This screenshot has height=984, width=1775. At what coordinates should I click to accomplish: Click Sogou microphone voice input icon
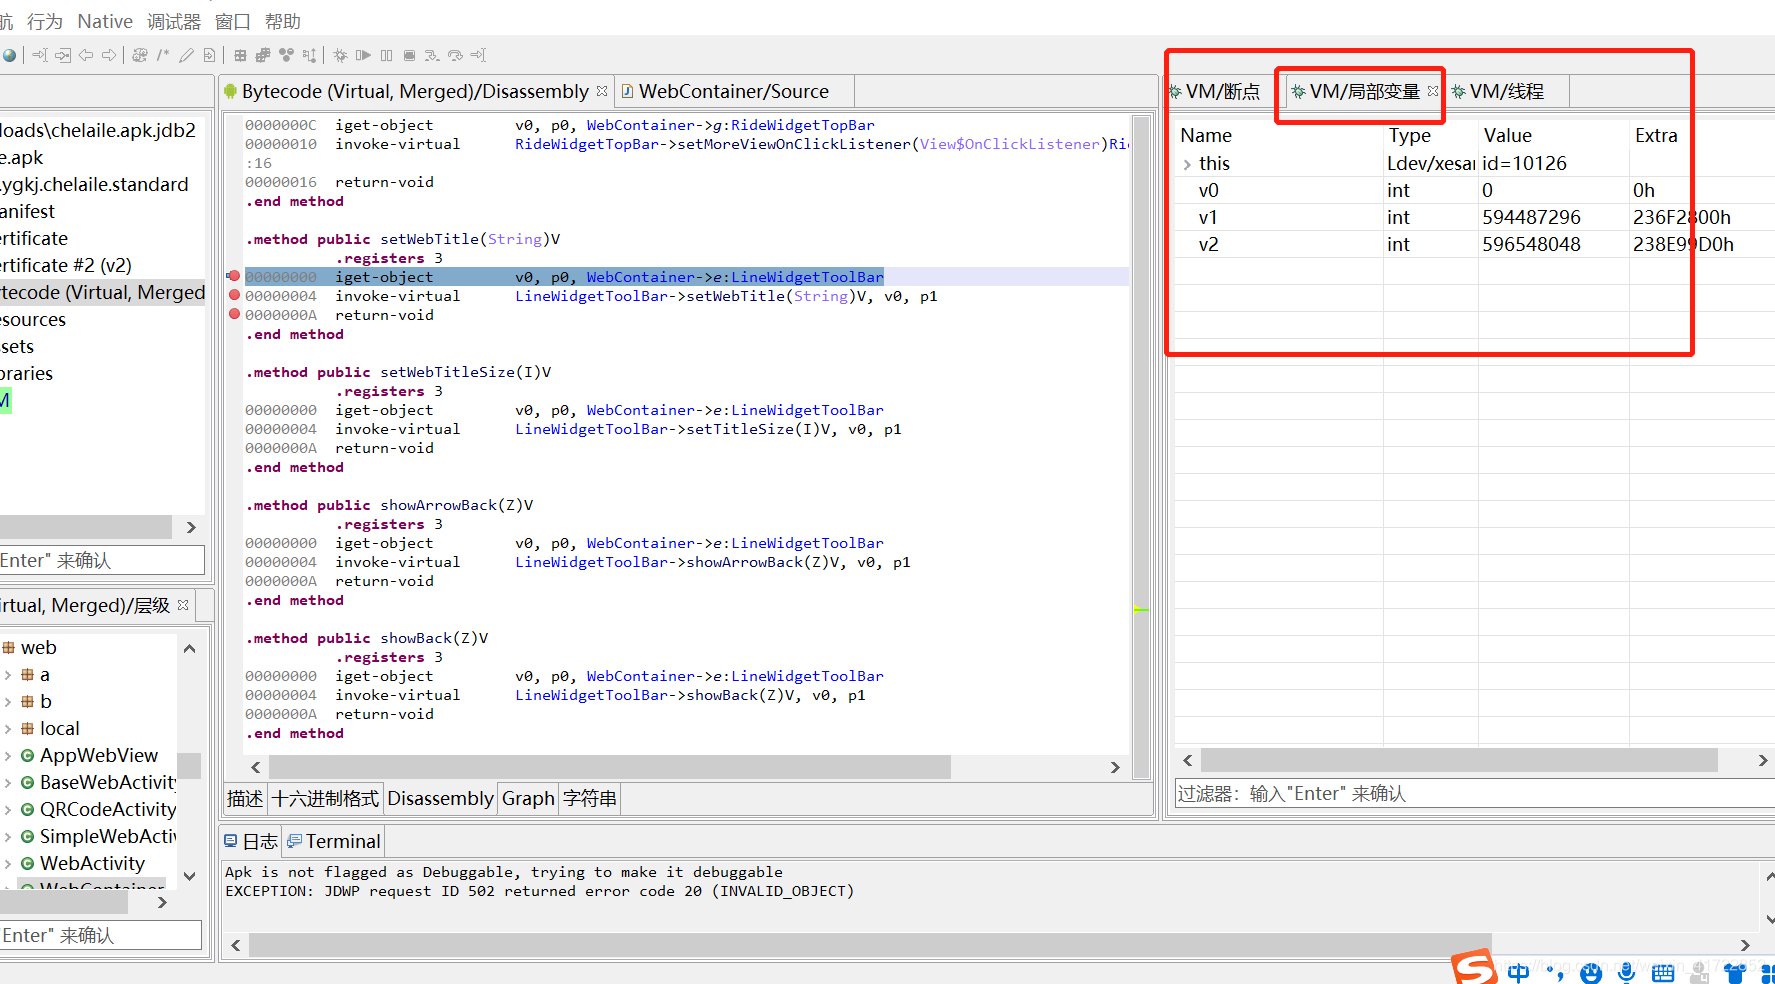click(x=1627, y=973)
